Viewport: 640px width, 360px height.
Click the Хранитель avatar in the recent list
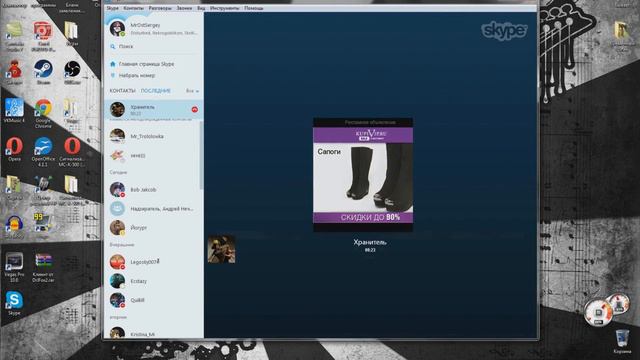point(117,110)
